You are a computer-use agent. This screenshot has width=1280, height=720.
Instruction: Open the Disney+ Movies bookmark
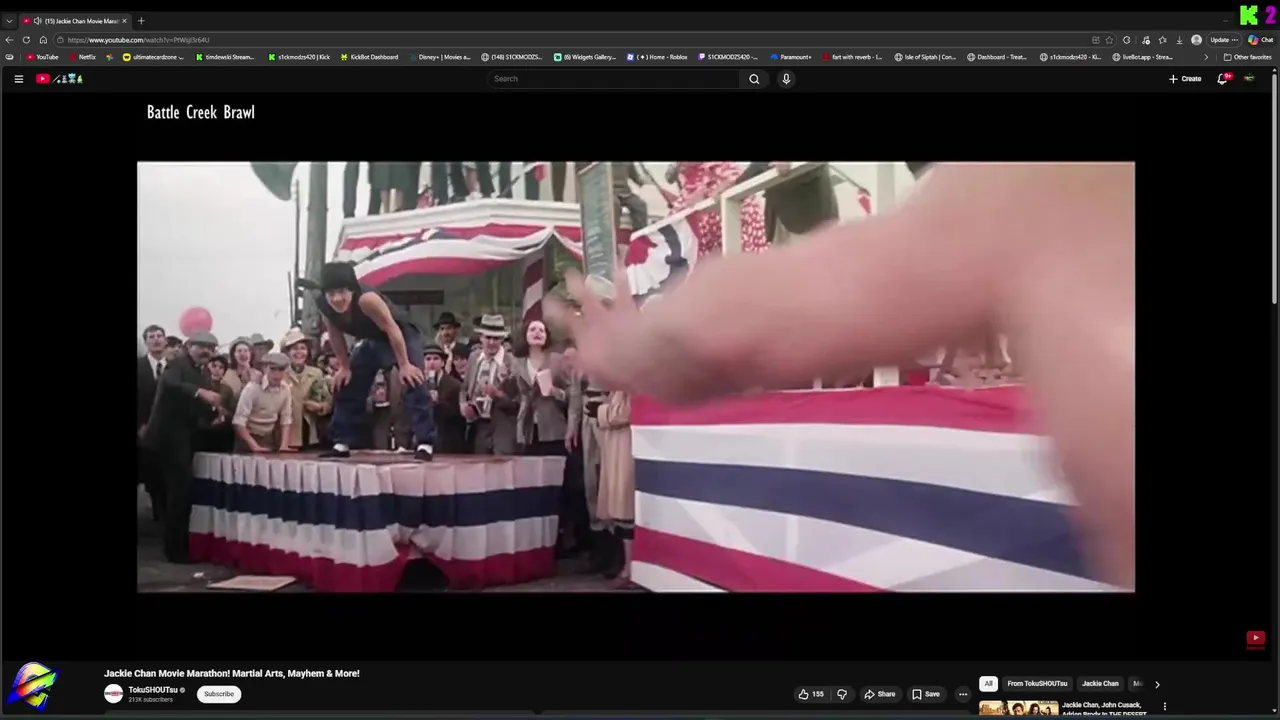tap(438, 57)
